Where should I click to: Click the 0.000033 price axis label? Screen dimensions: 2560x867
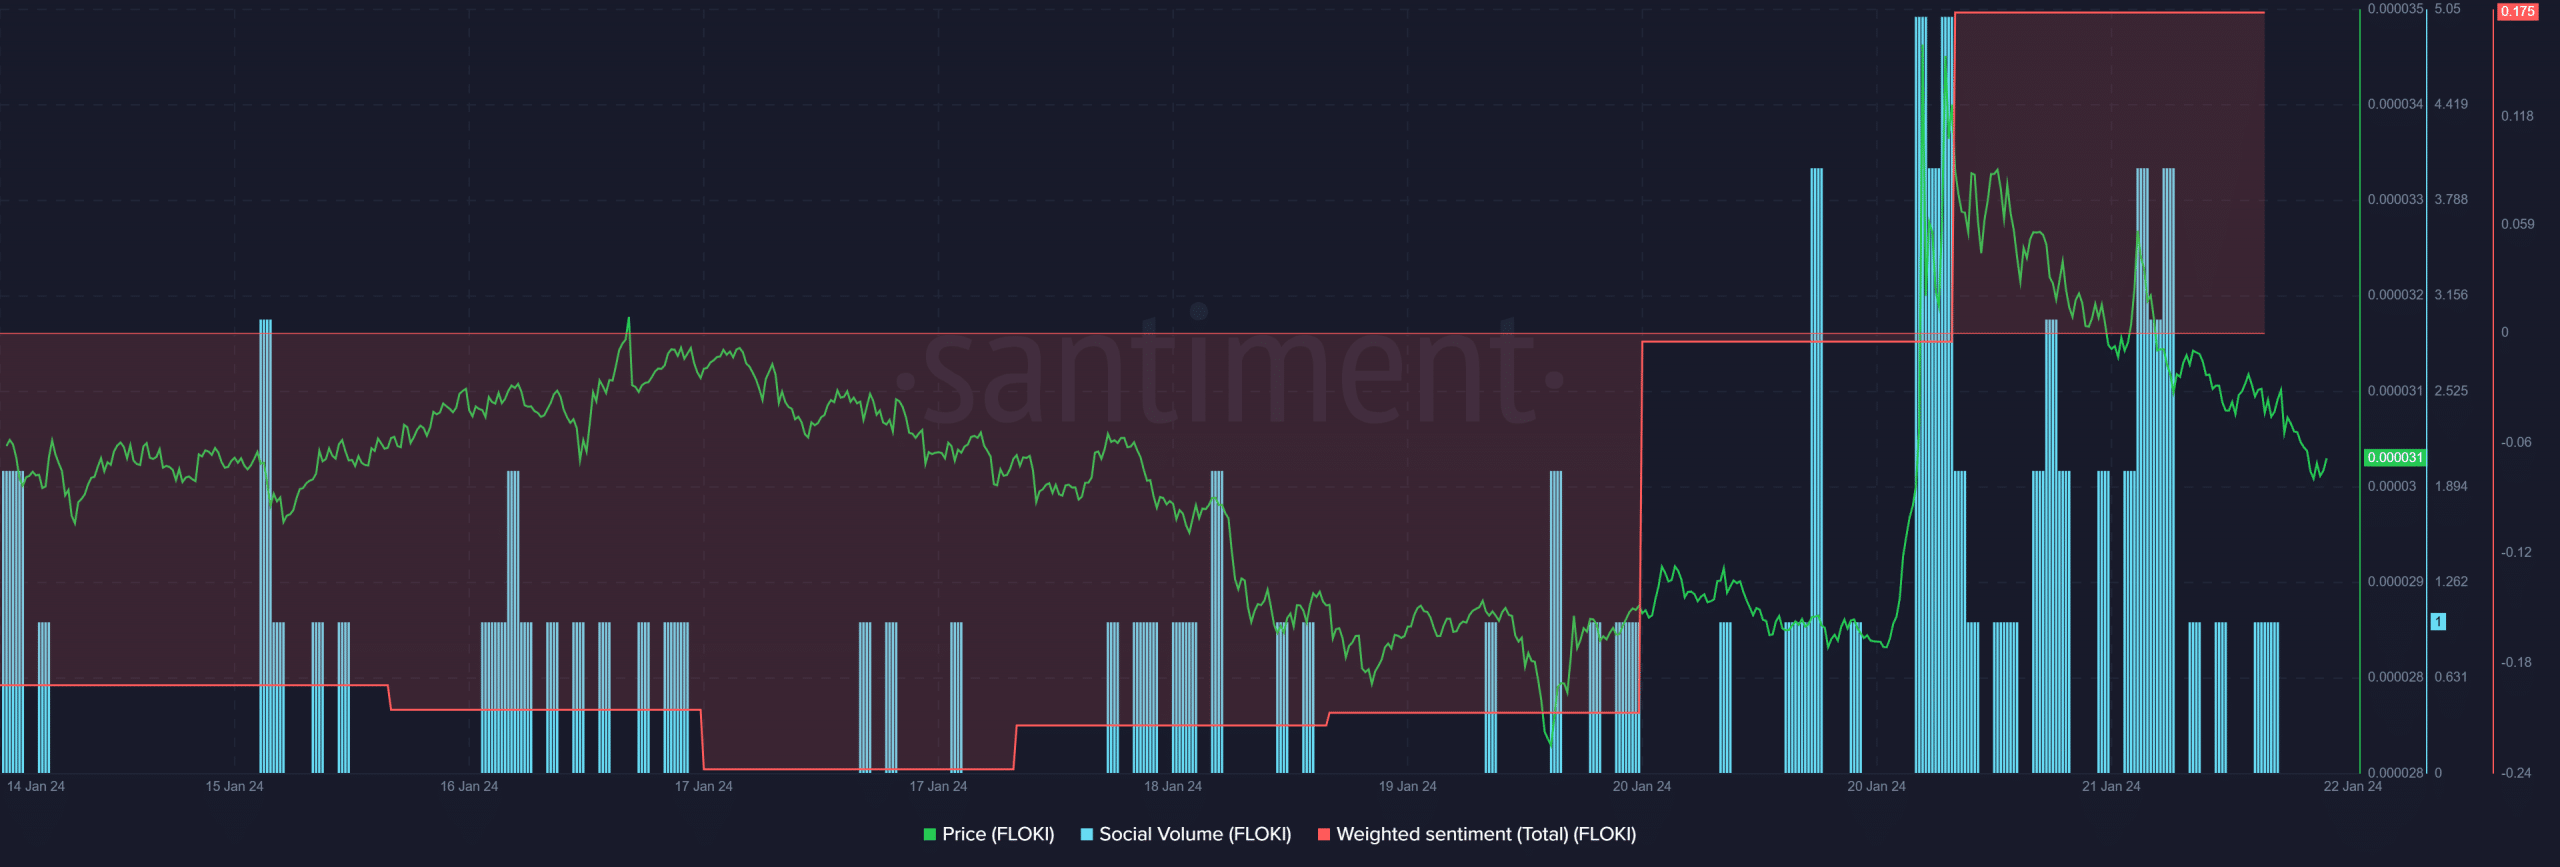click(2395, 199)
